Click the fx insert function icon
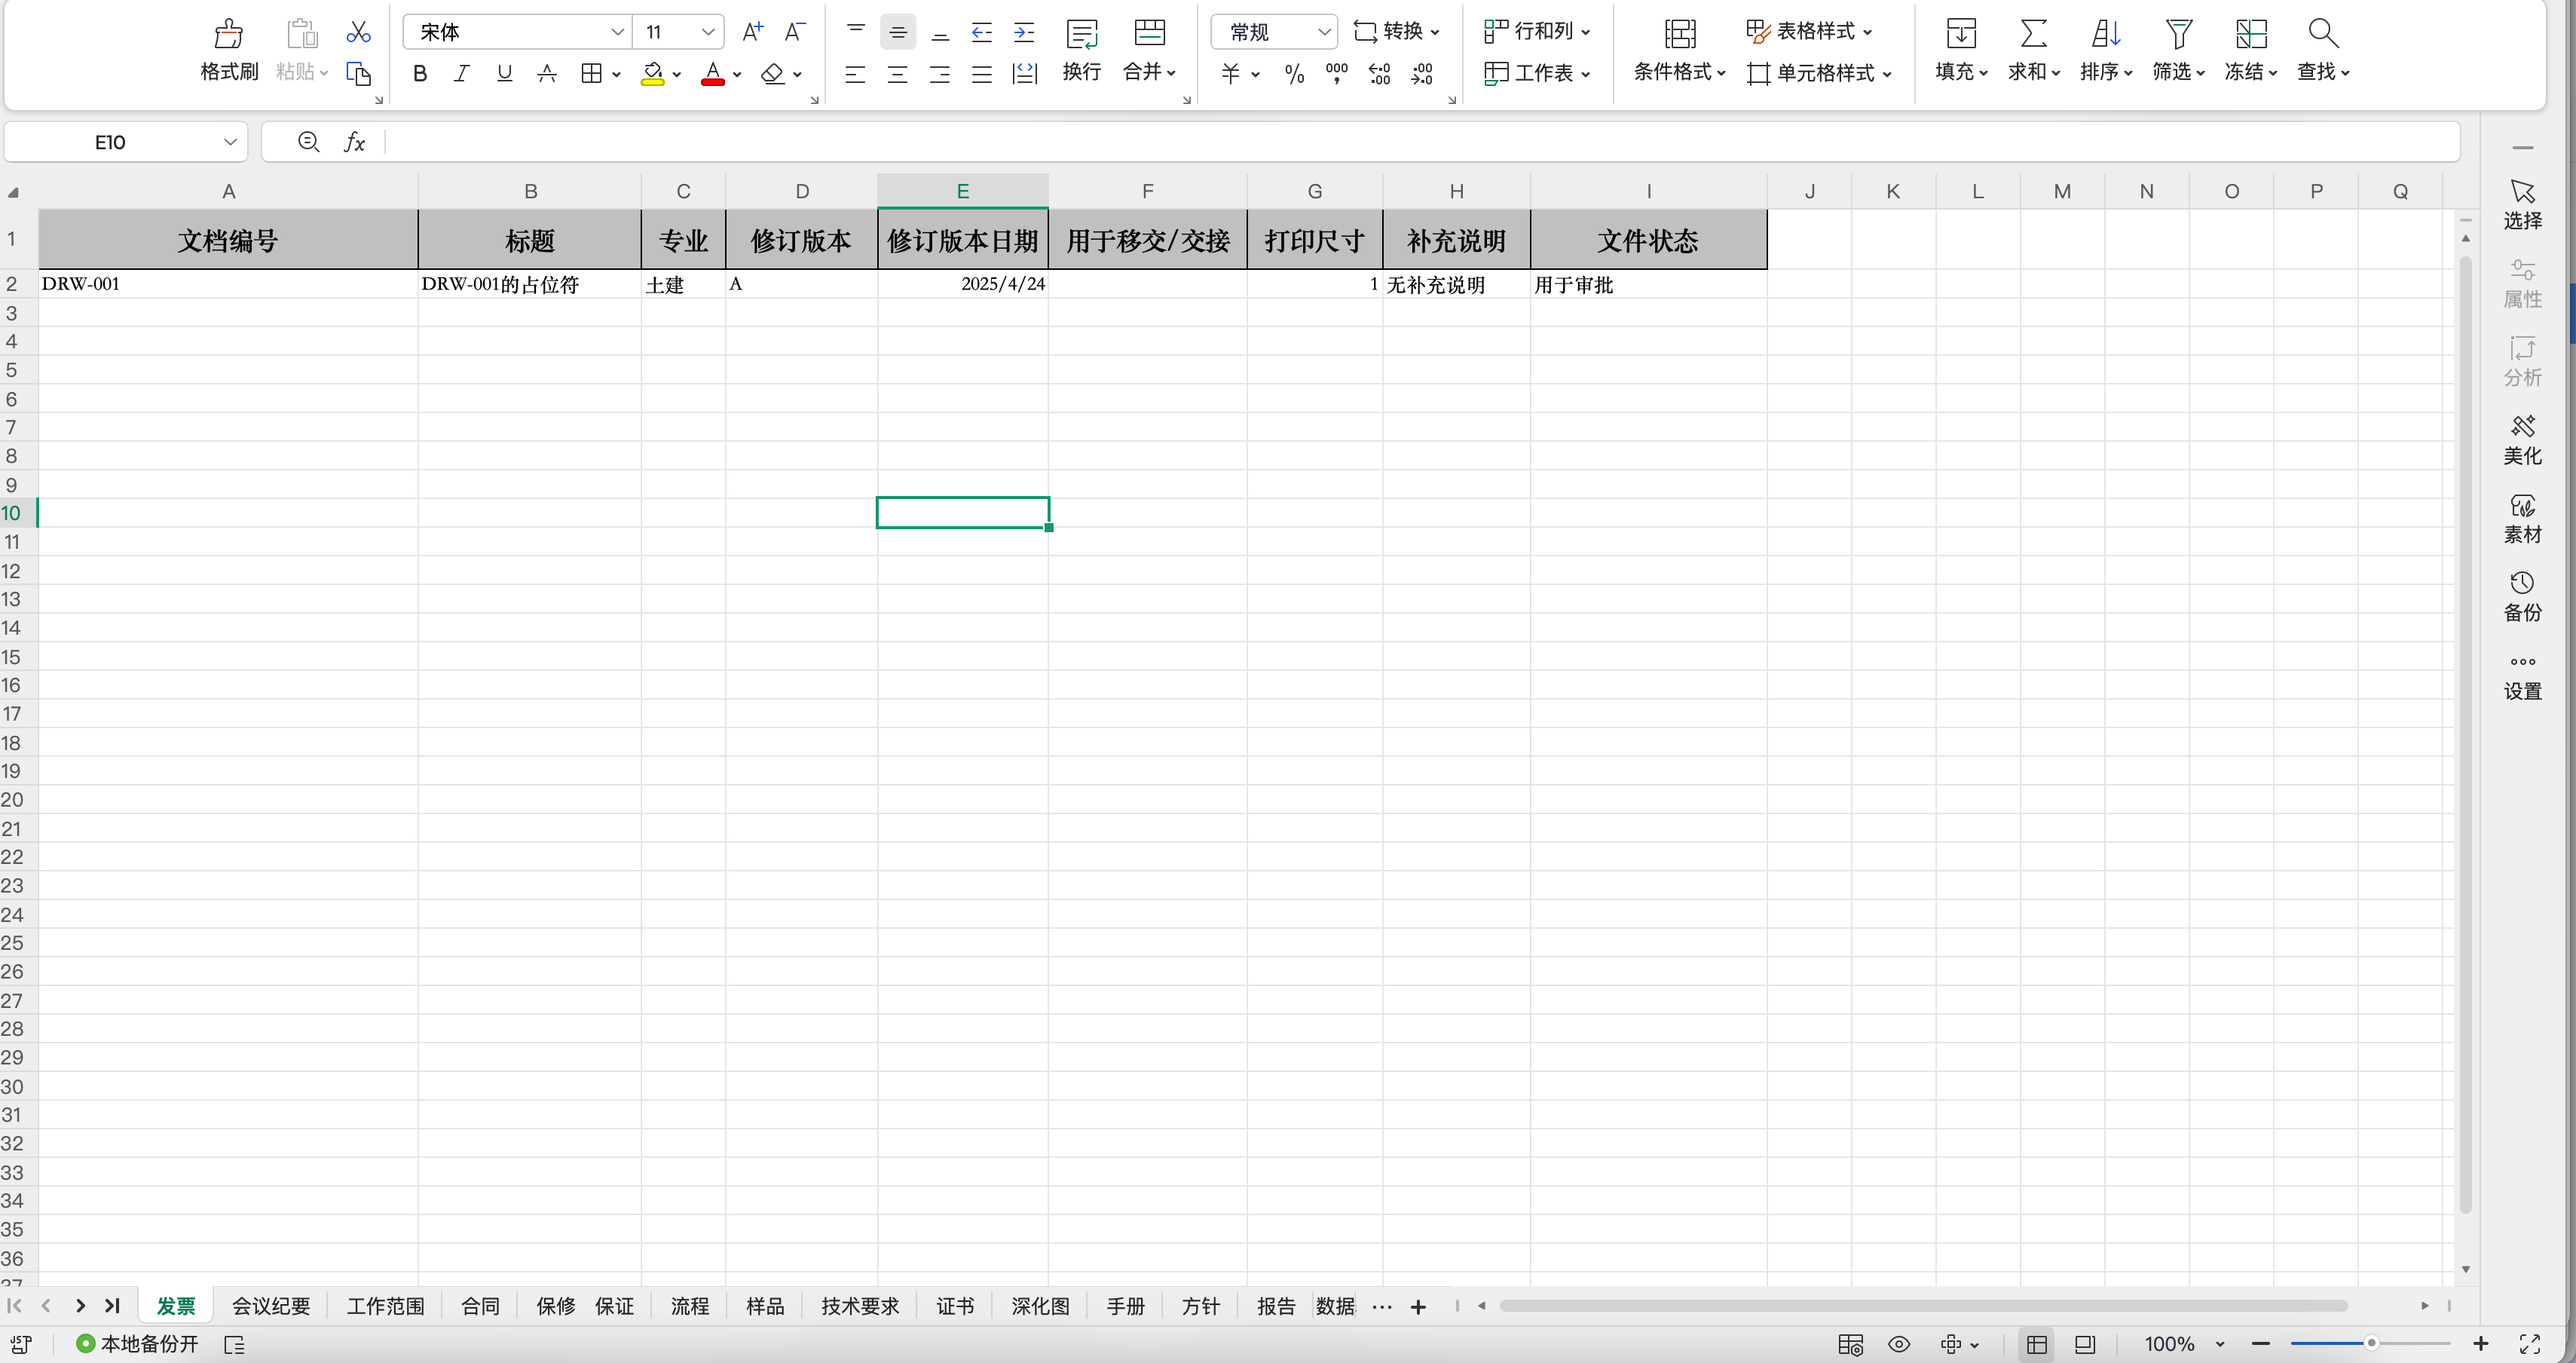The height and width of the screenshot is (1363, 2576). 354,142
